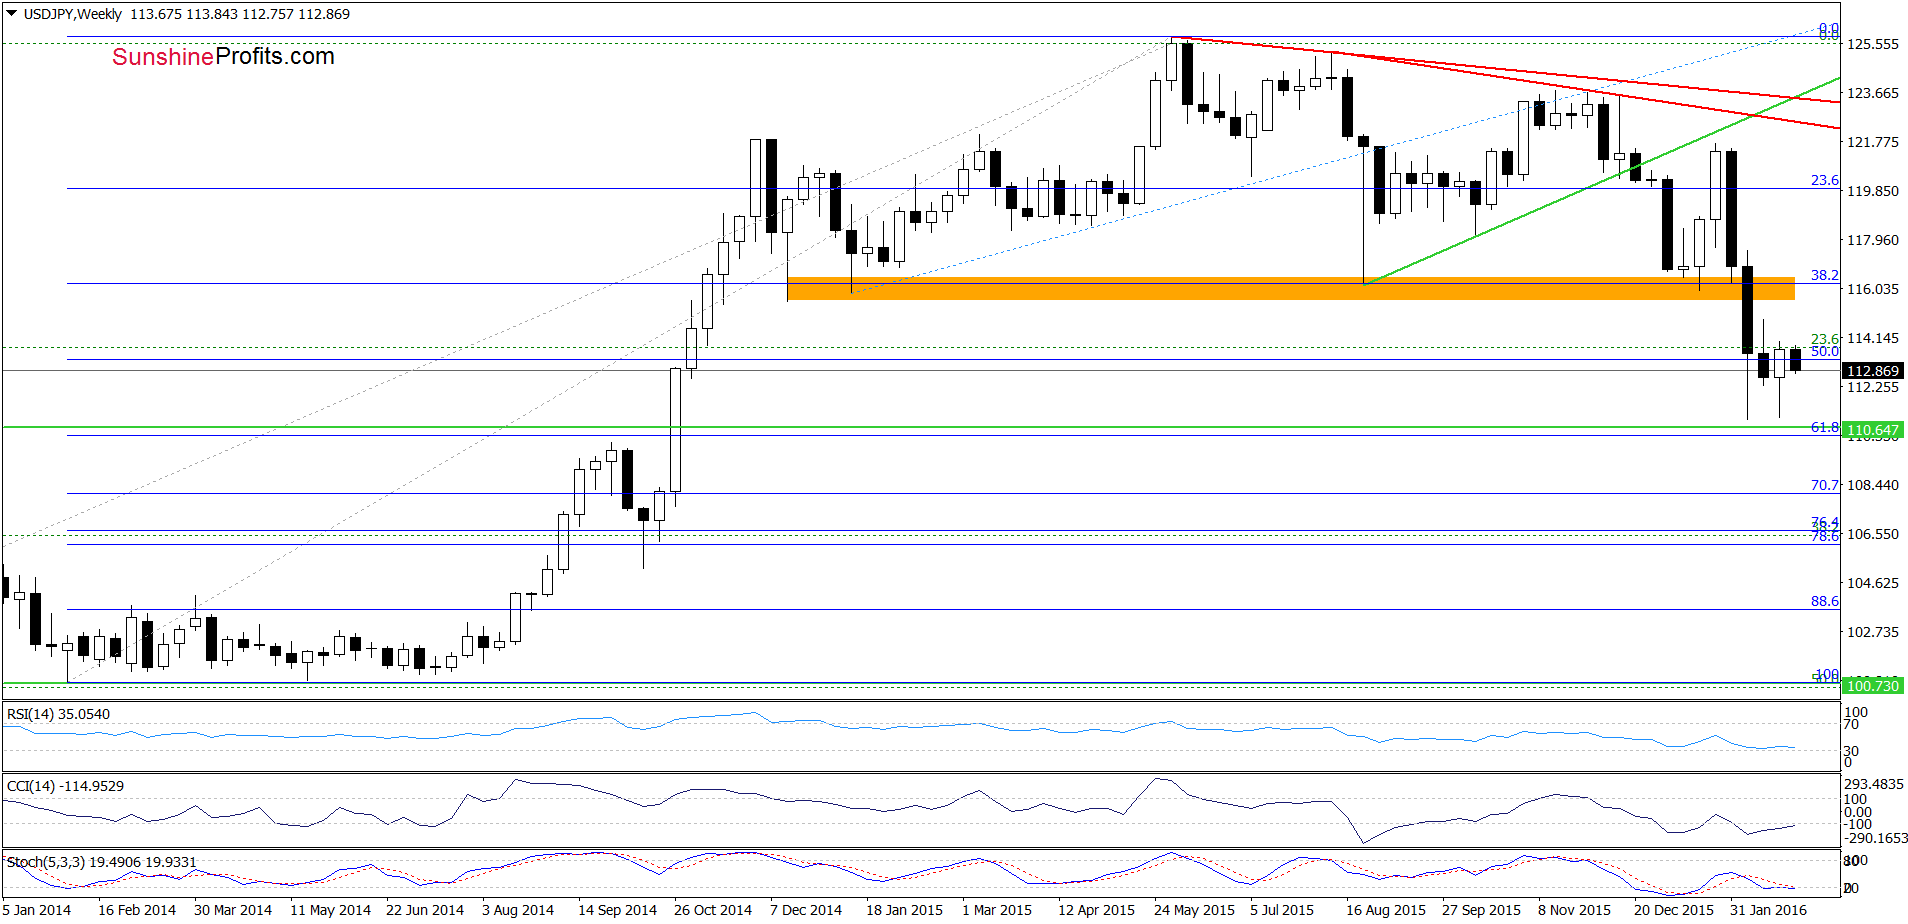Image resolution: width=1908 pixels, height=924 pixels.
Task: Click the 31 Jan 2016 date label
Action: coord(1769,910)
